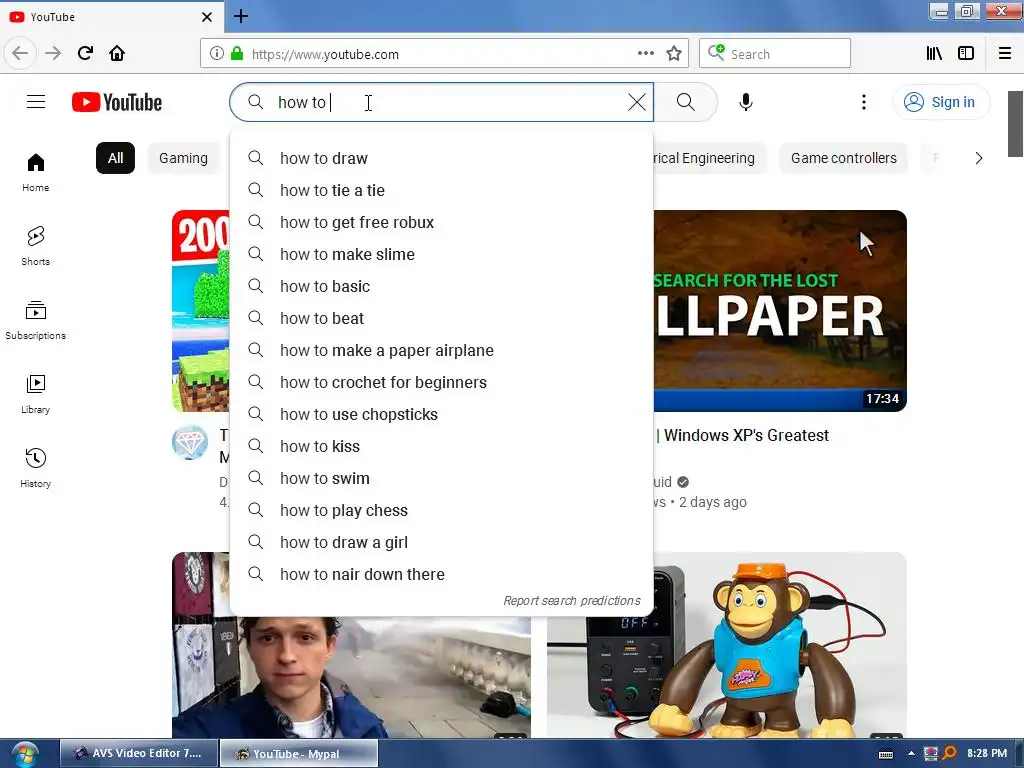Open Shorts in the sidebar
Image resolution: width=1024 pixels, height=768 pixels.
(x=35, y=246)
